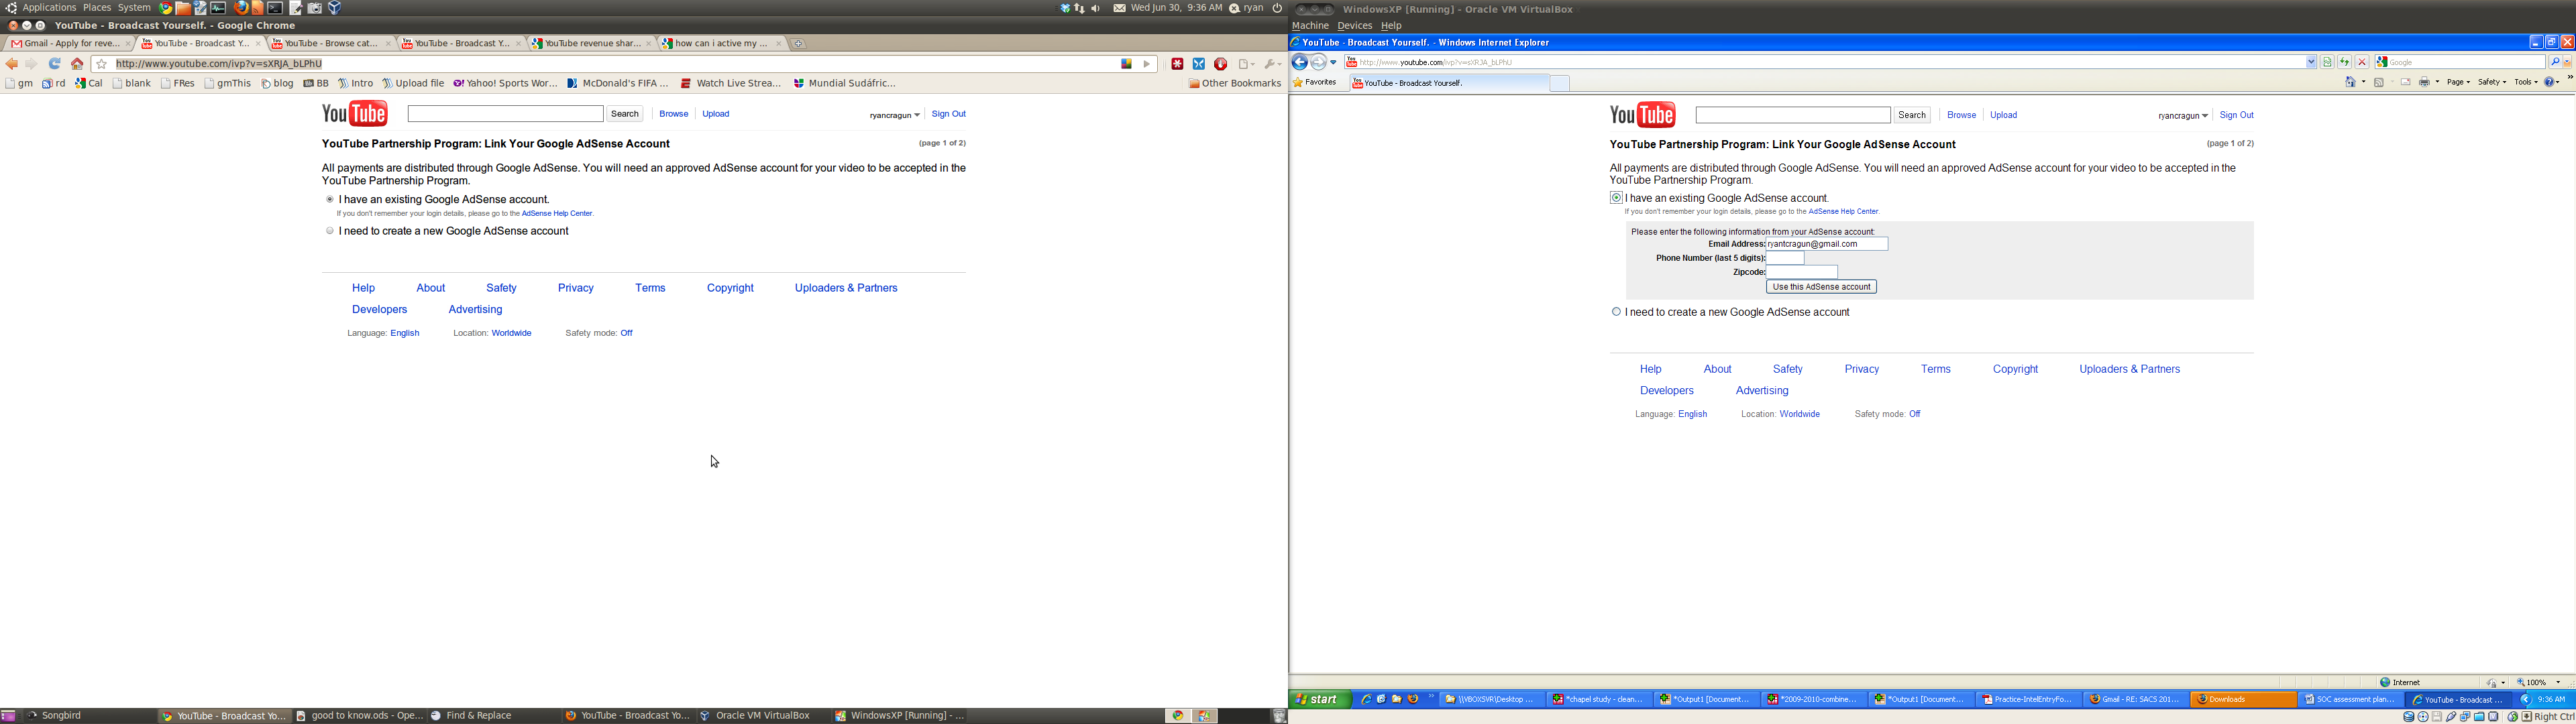Screen dimensions: 2576x724
Task: Click the blue X extension icon in Chrome
Action: 1198,64
